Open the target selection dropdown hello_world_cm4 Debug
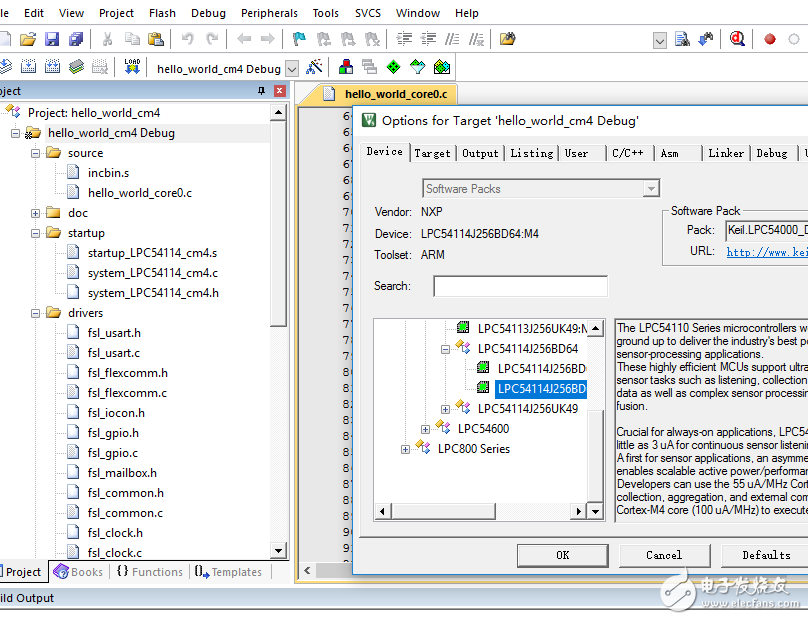Viewport: 808px width, 620px height. pos(292,69)
